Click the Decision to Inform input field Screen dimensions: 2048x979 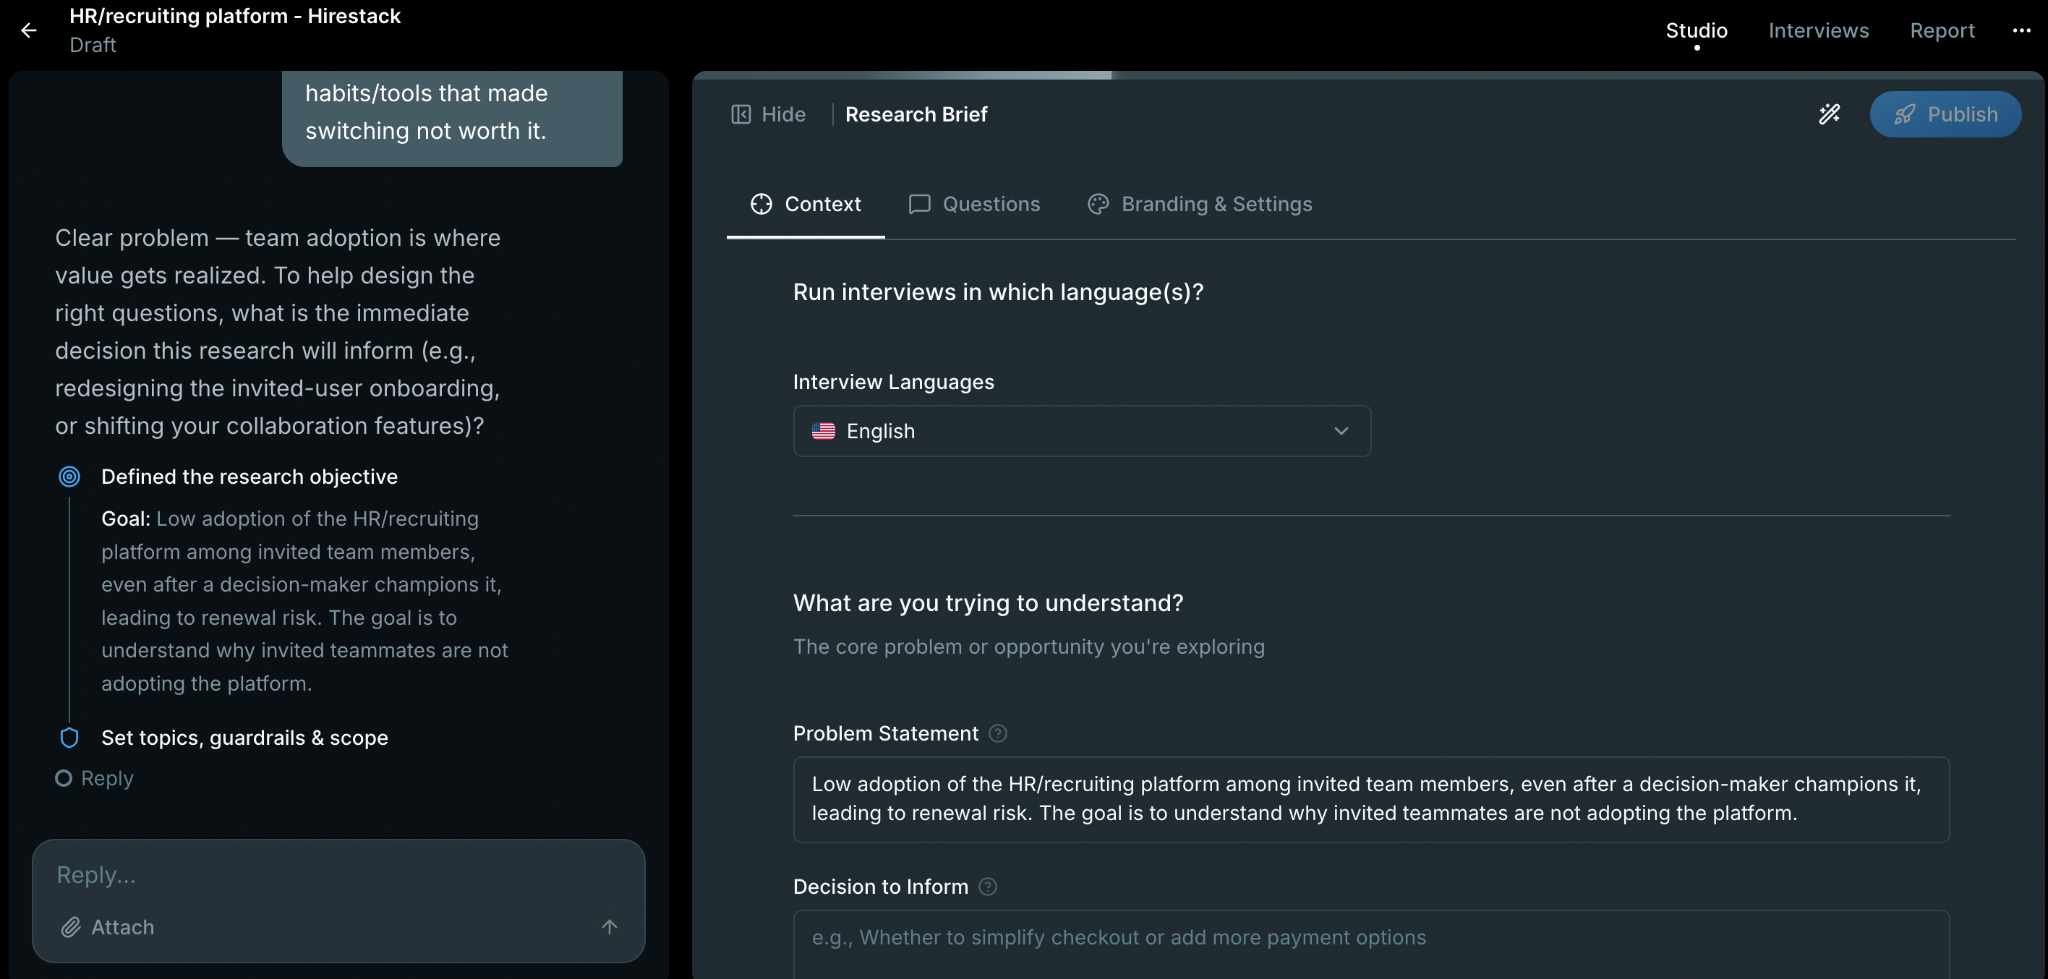pyautogui.click(x=1371, y=944)
